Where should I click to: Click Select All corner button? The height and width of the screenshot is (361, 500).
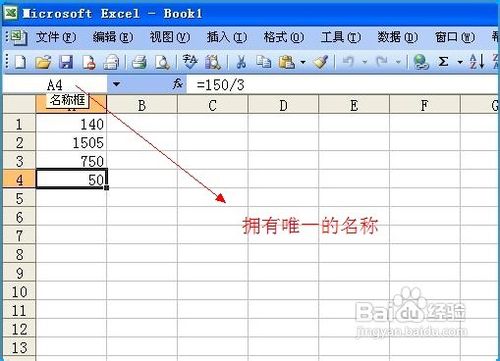click(19, 105)
